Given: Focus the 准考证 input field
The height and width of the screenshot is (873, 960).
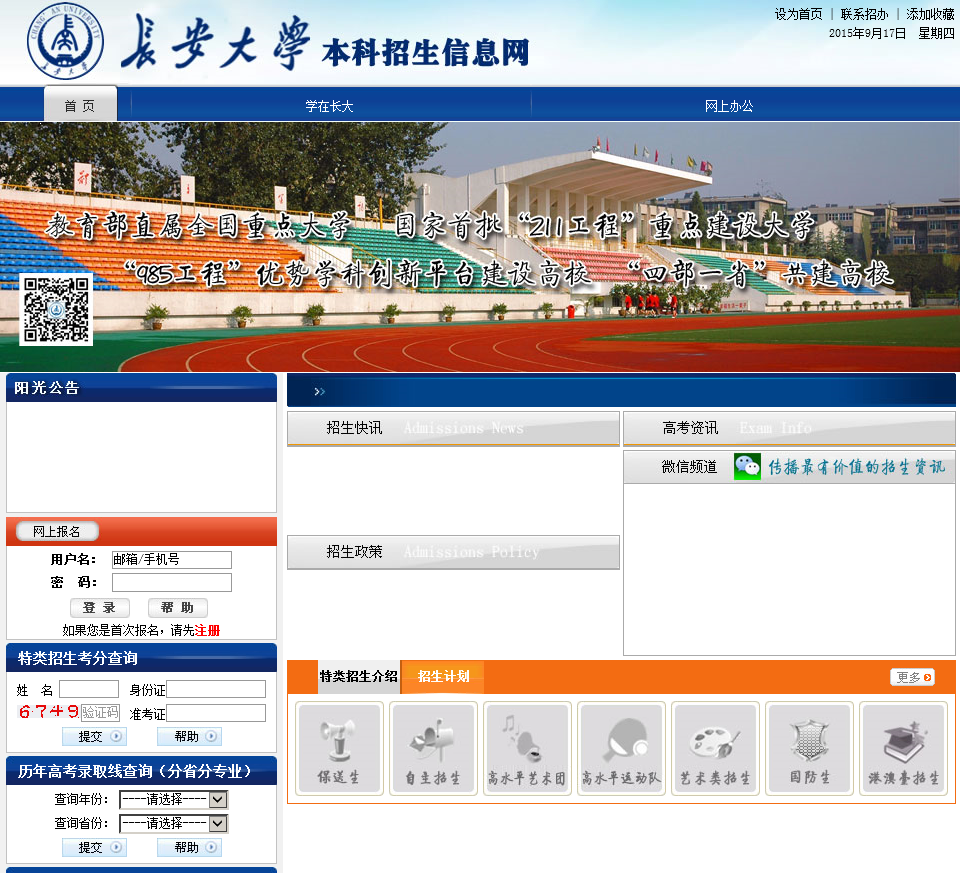Looking at the screenshot, I should coord(216,713).
